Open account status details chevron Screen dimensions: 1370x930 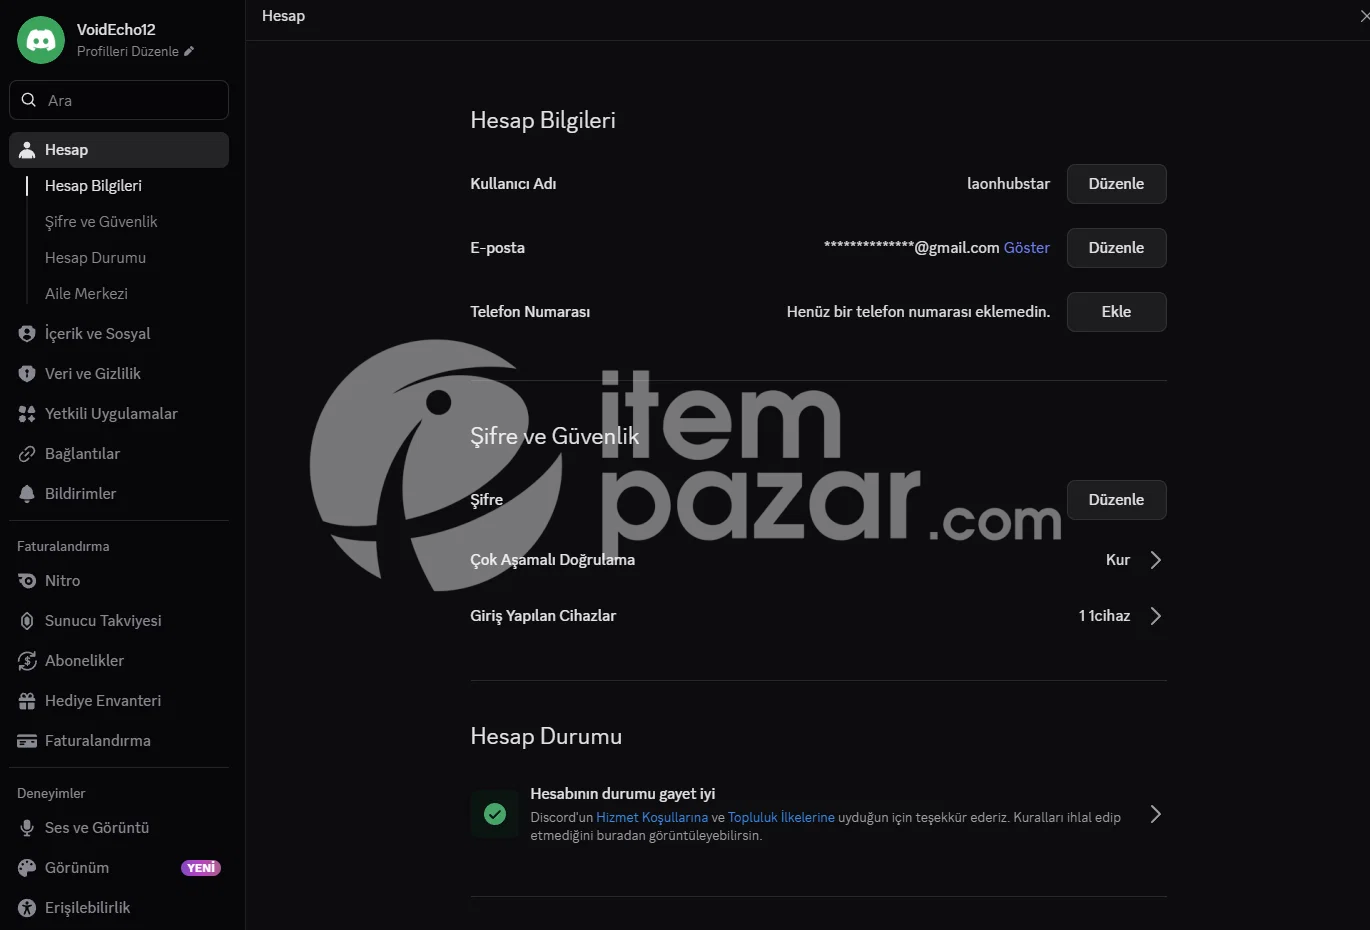(1155, 814)
